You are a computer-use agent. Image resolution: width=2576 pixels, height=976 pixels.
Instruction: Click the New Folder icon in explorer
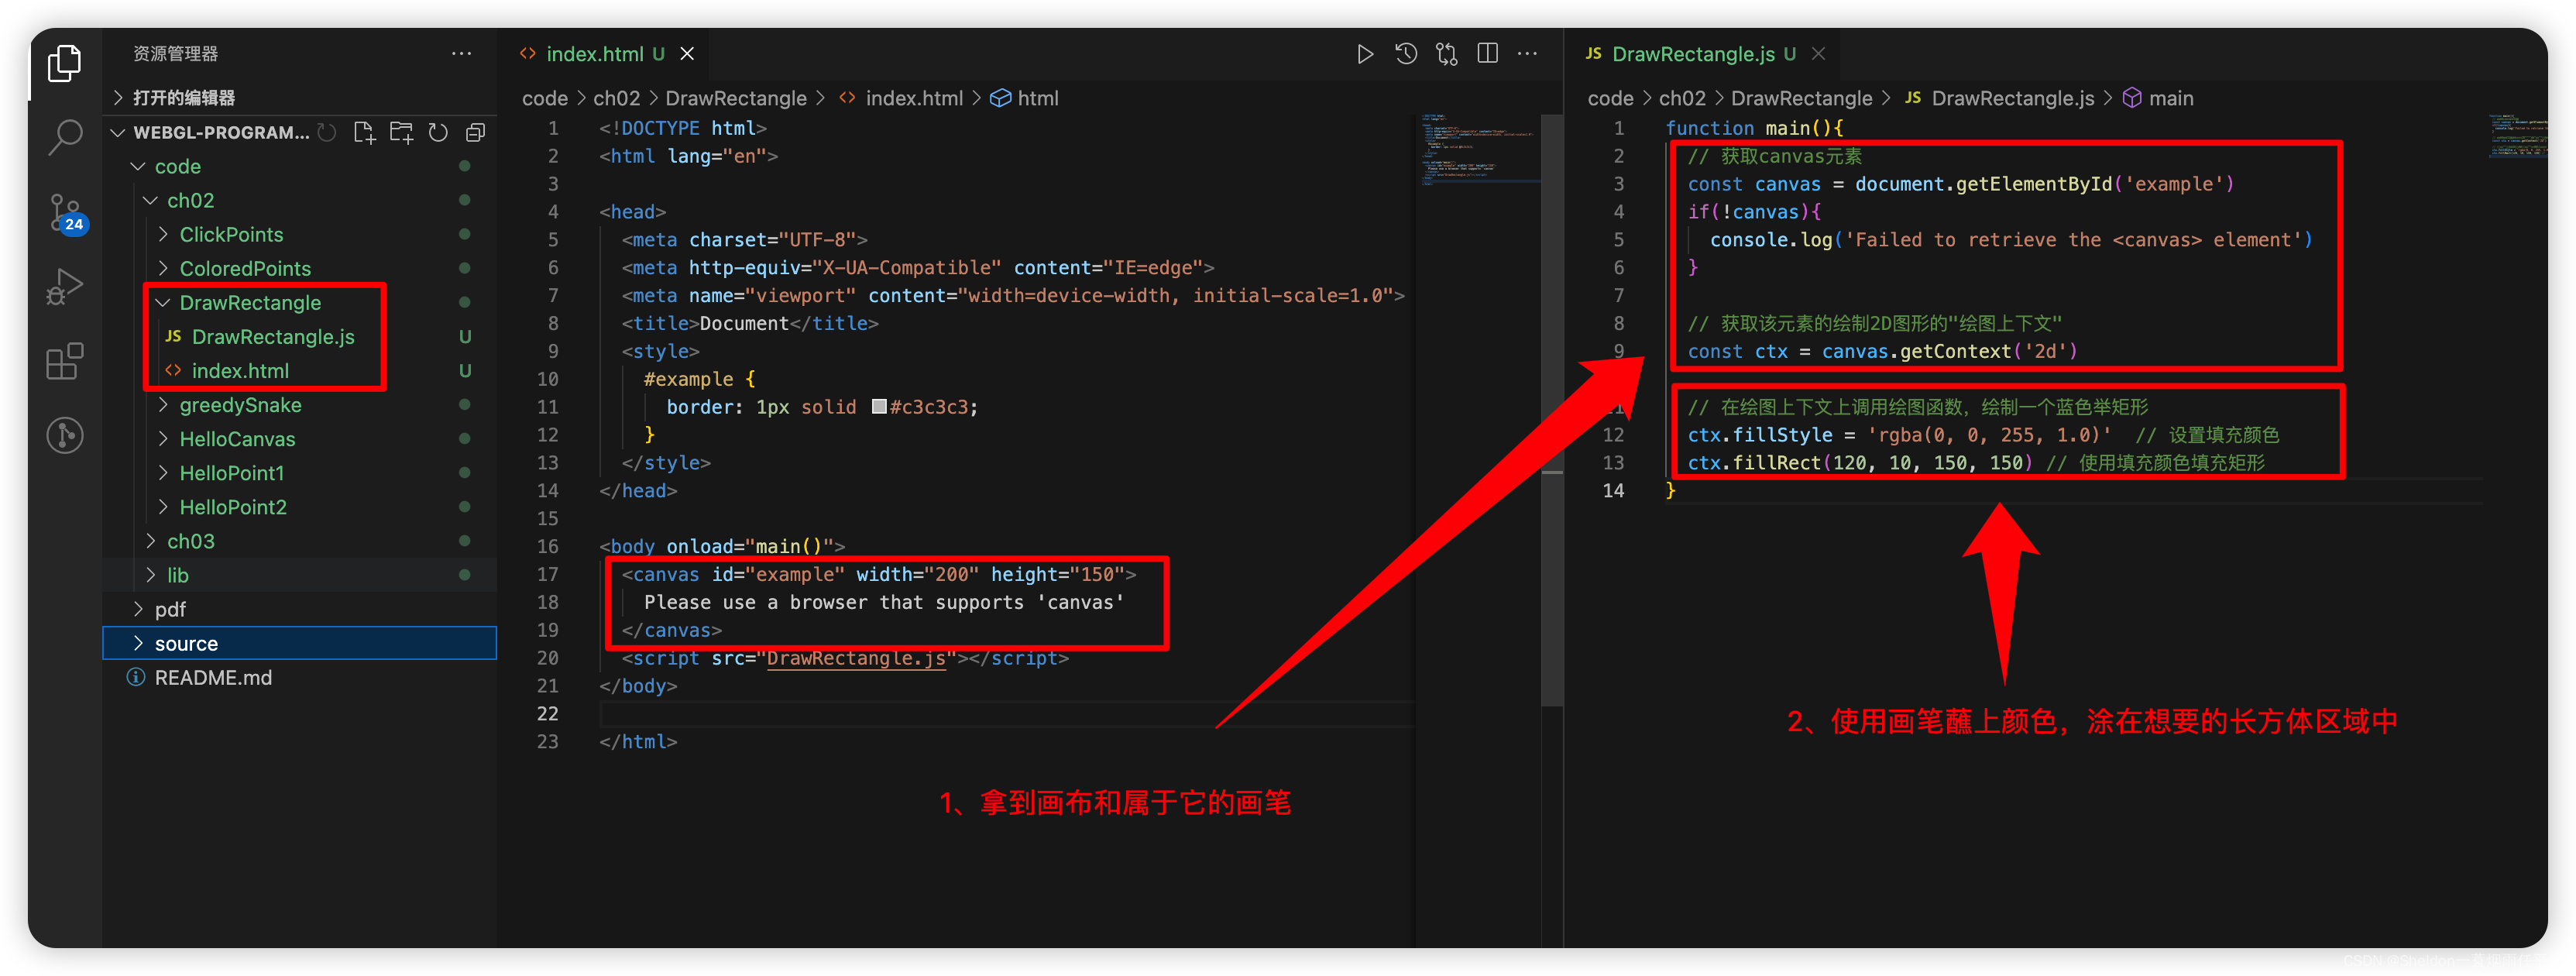[401, 133]
